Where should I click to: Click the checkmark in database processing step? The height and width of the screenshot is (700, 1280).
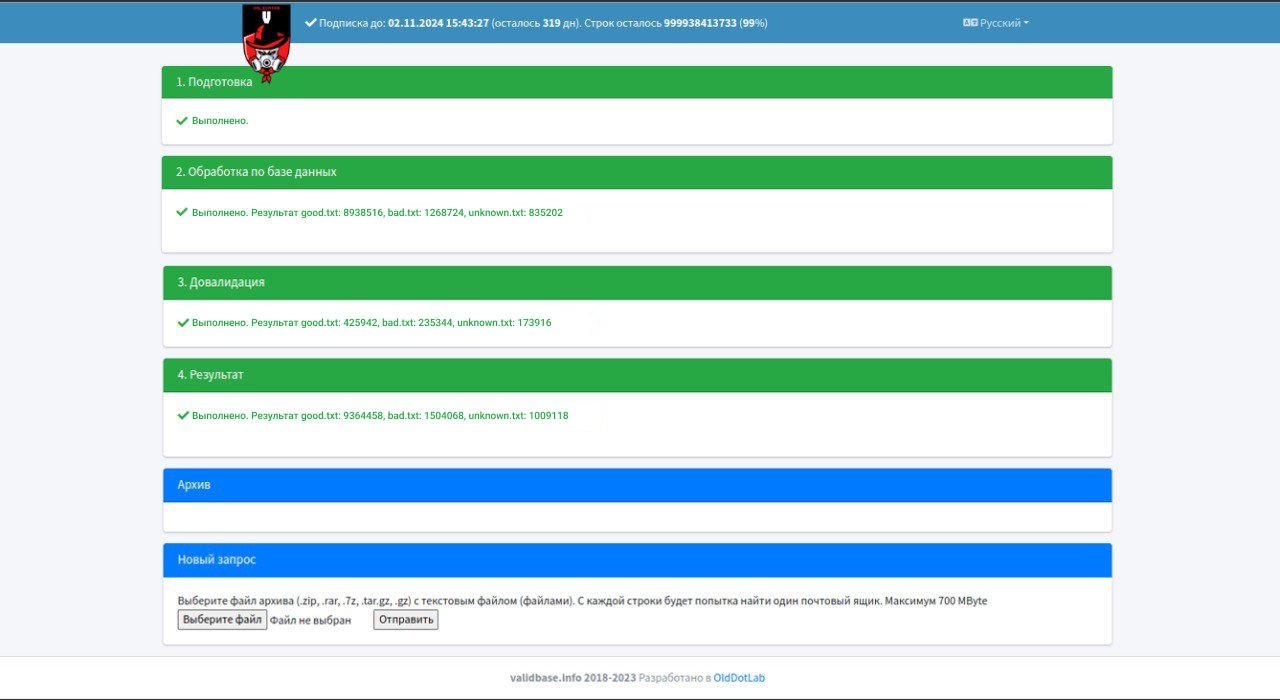(182, 212)
